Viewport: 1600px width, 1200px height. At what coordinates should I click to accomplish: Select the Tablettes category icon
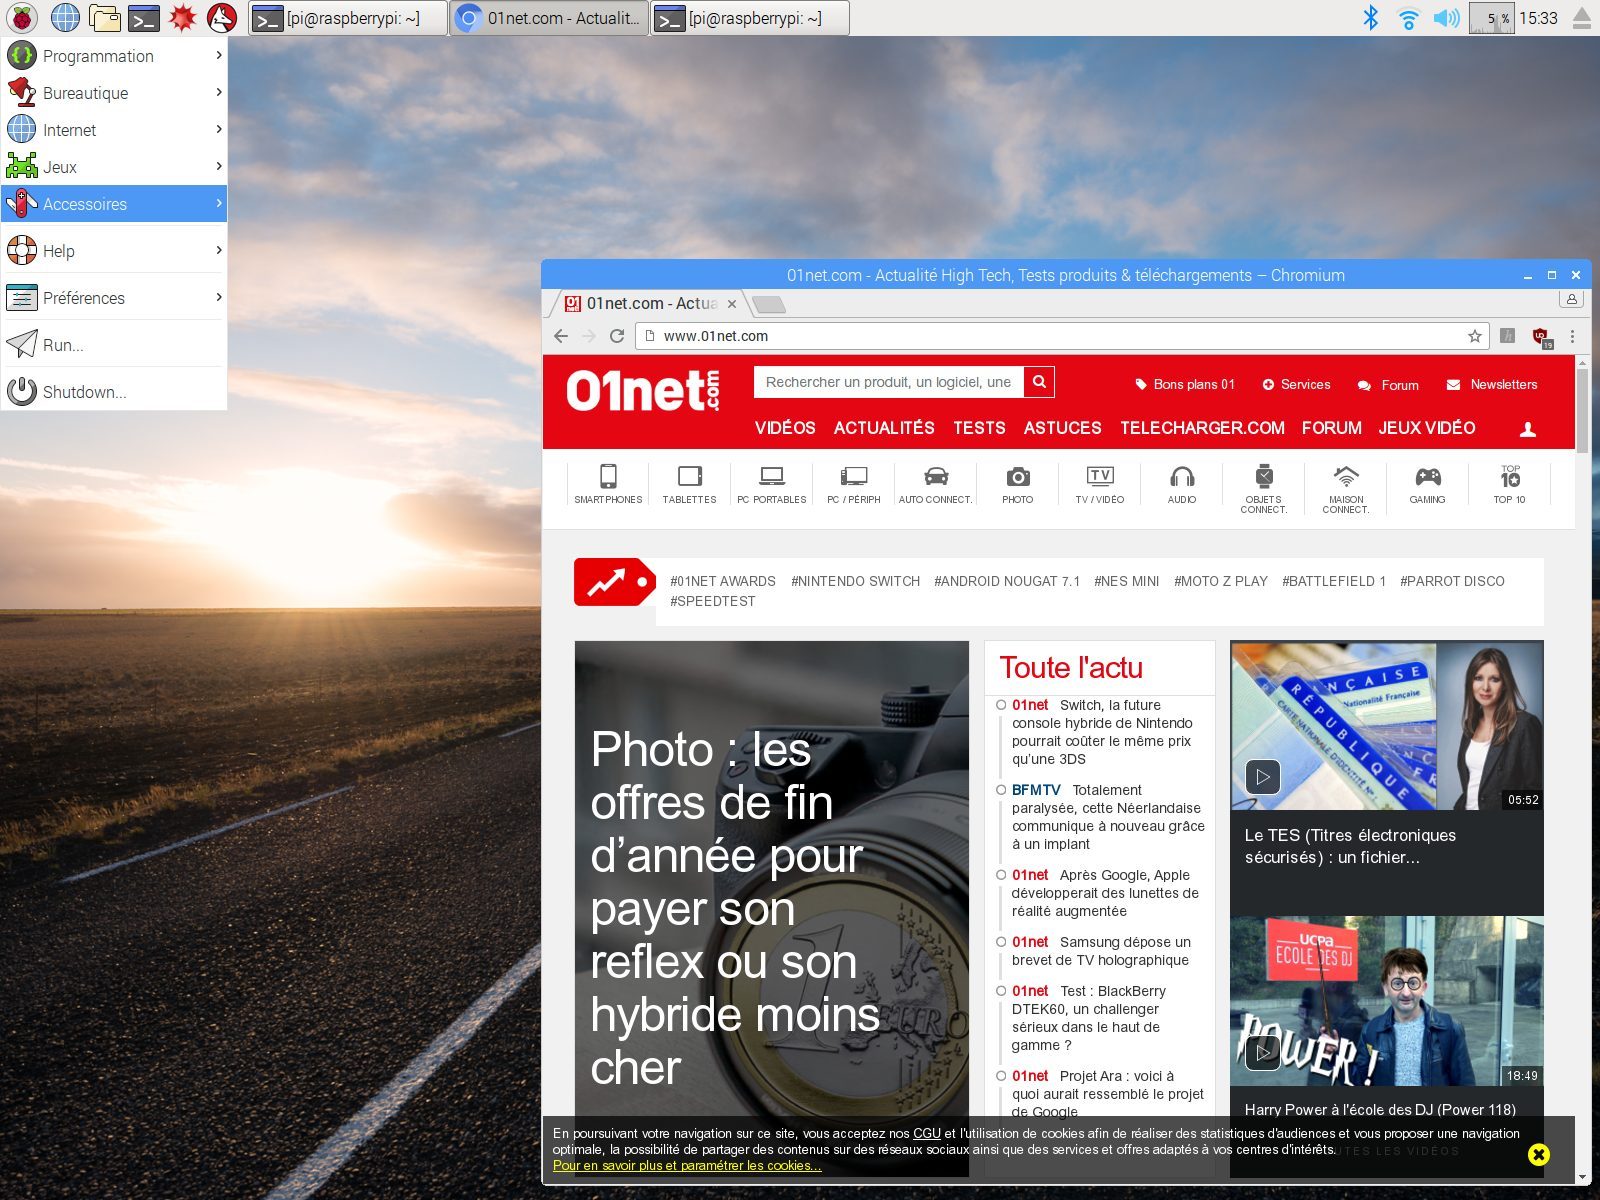point(690,484)
